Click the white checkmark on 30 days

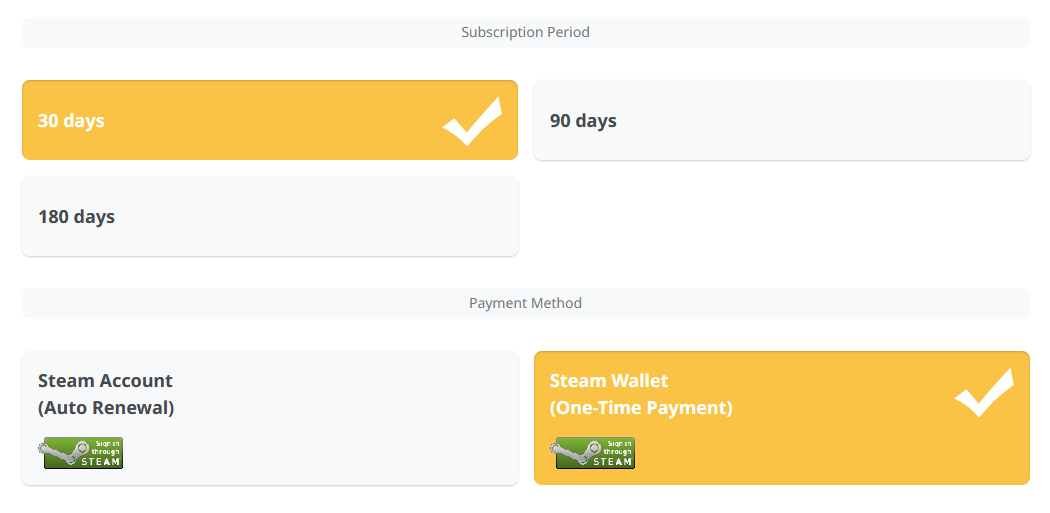[472, 121]
